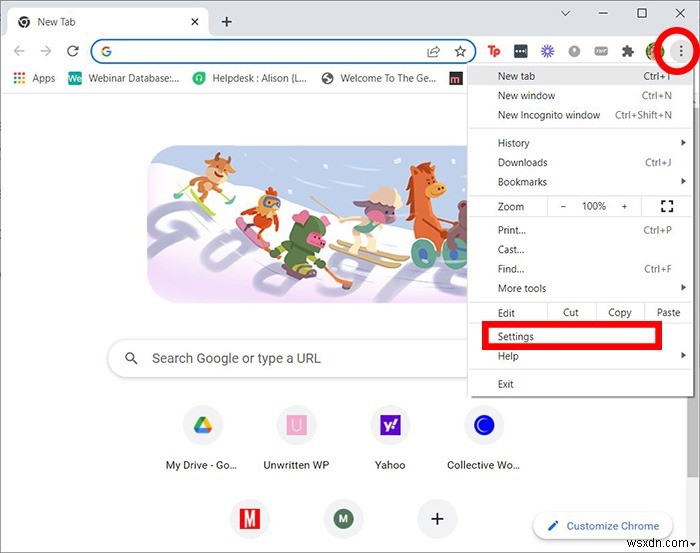The image size is (700, 553).
Task: Choose Print... from the menu
Action: point(580,230)
